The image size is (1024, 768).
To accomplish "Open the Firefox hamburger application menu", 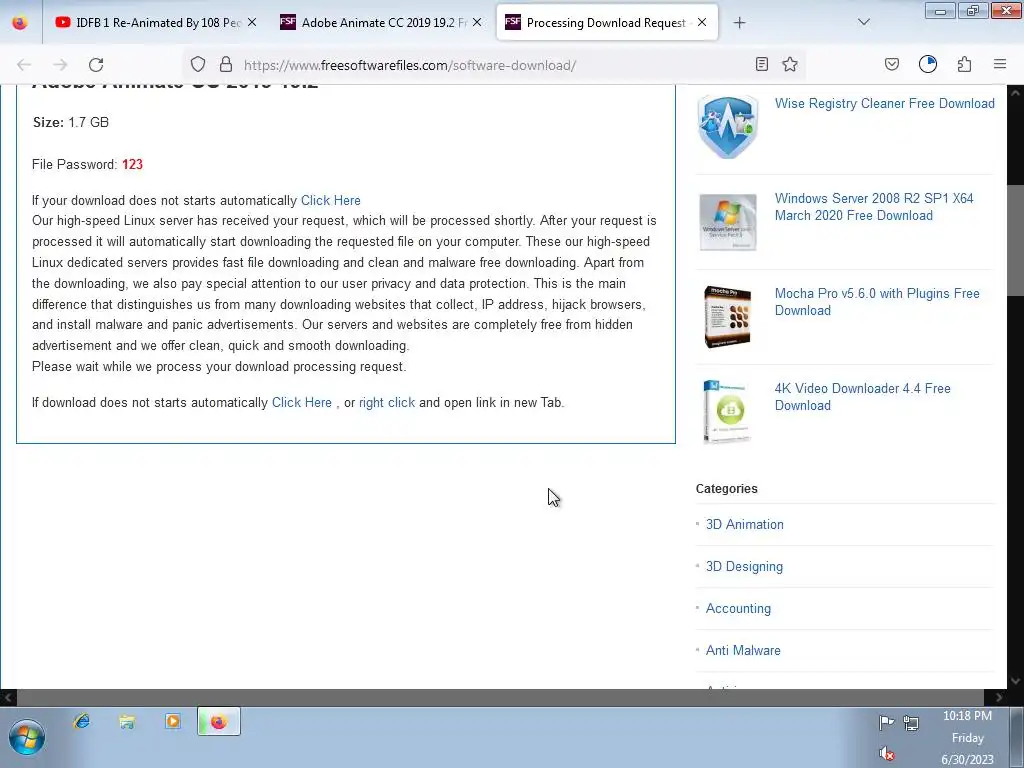I will click(1000, 64).
